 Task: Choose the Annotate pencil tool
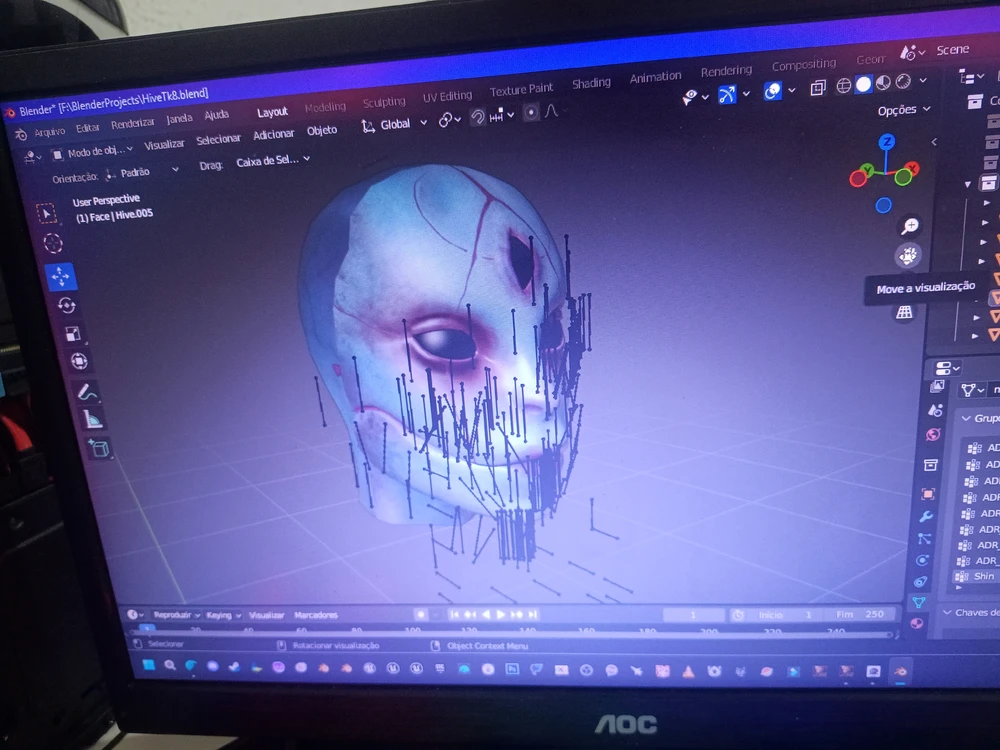[x=87, y=391]
